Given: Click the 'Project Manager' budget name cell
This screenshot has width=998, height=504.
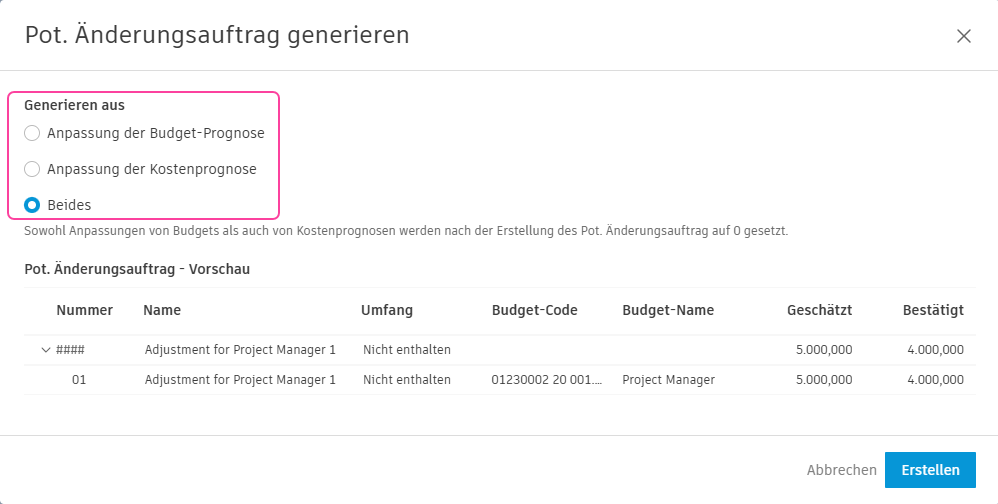Looking at the screenshot, I should [668, 380].
